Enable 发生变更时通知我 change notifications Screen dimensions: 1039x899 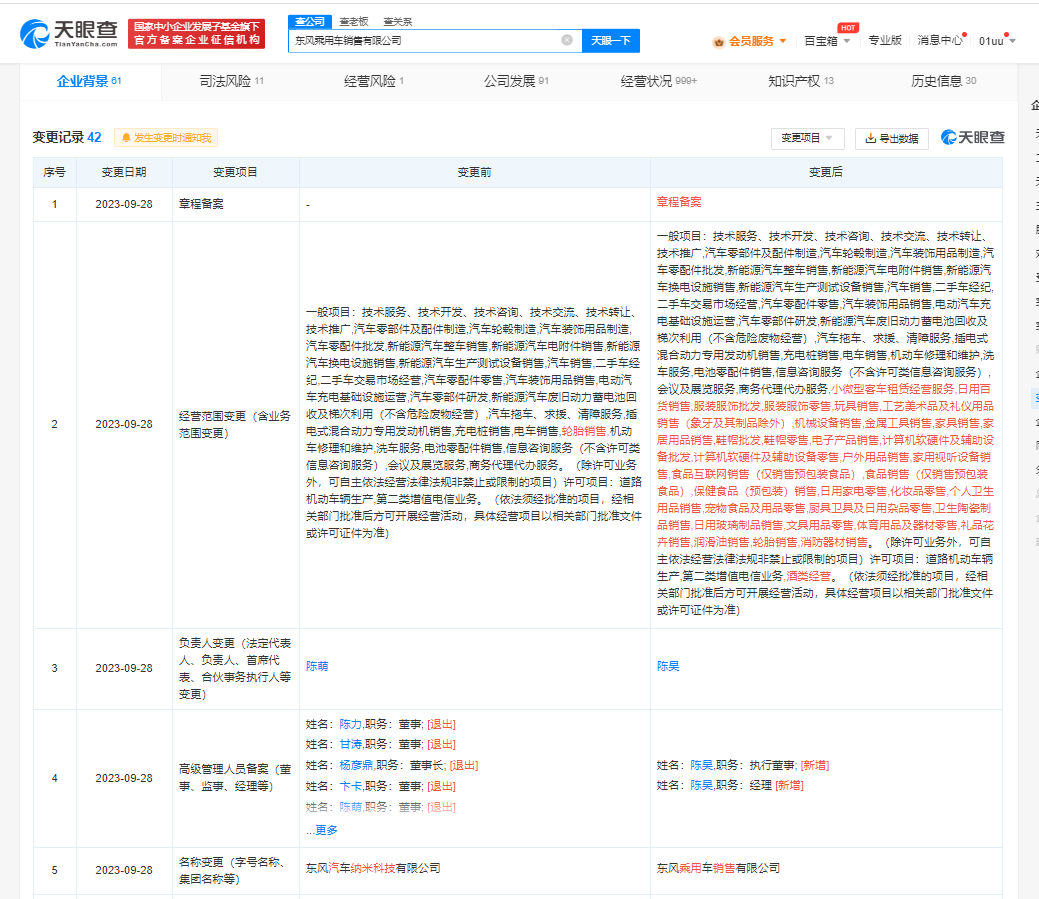164,138
